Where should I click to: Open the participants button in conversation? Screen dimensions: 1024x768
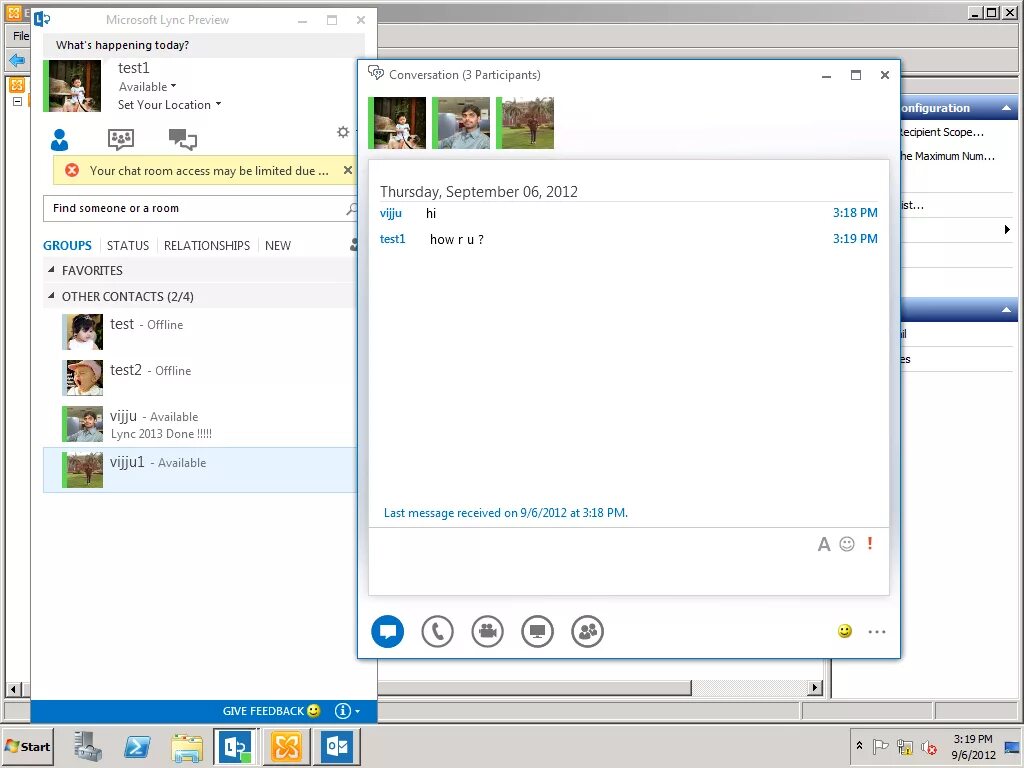587,632
